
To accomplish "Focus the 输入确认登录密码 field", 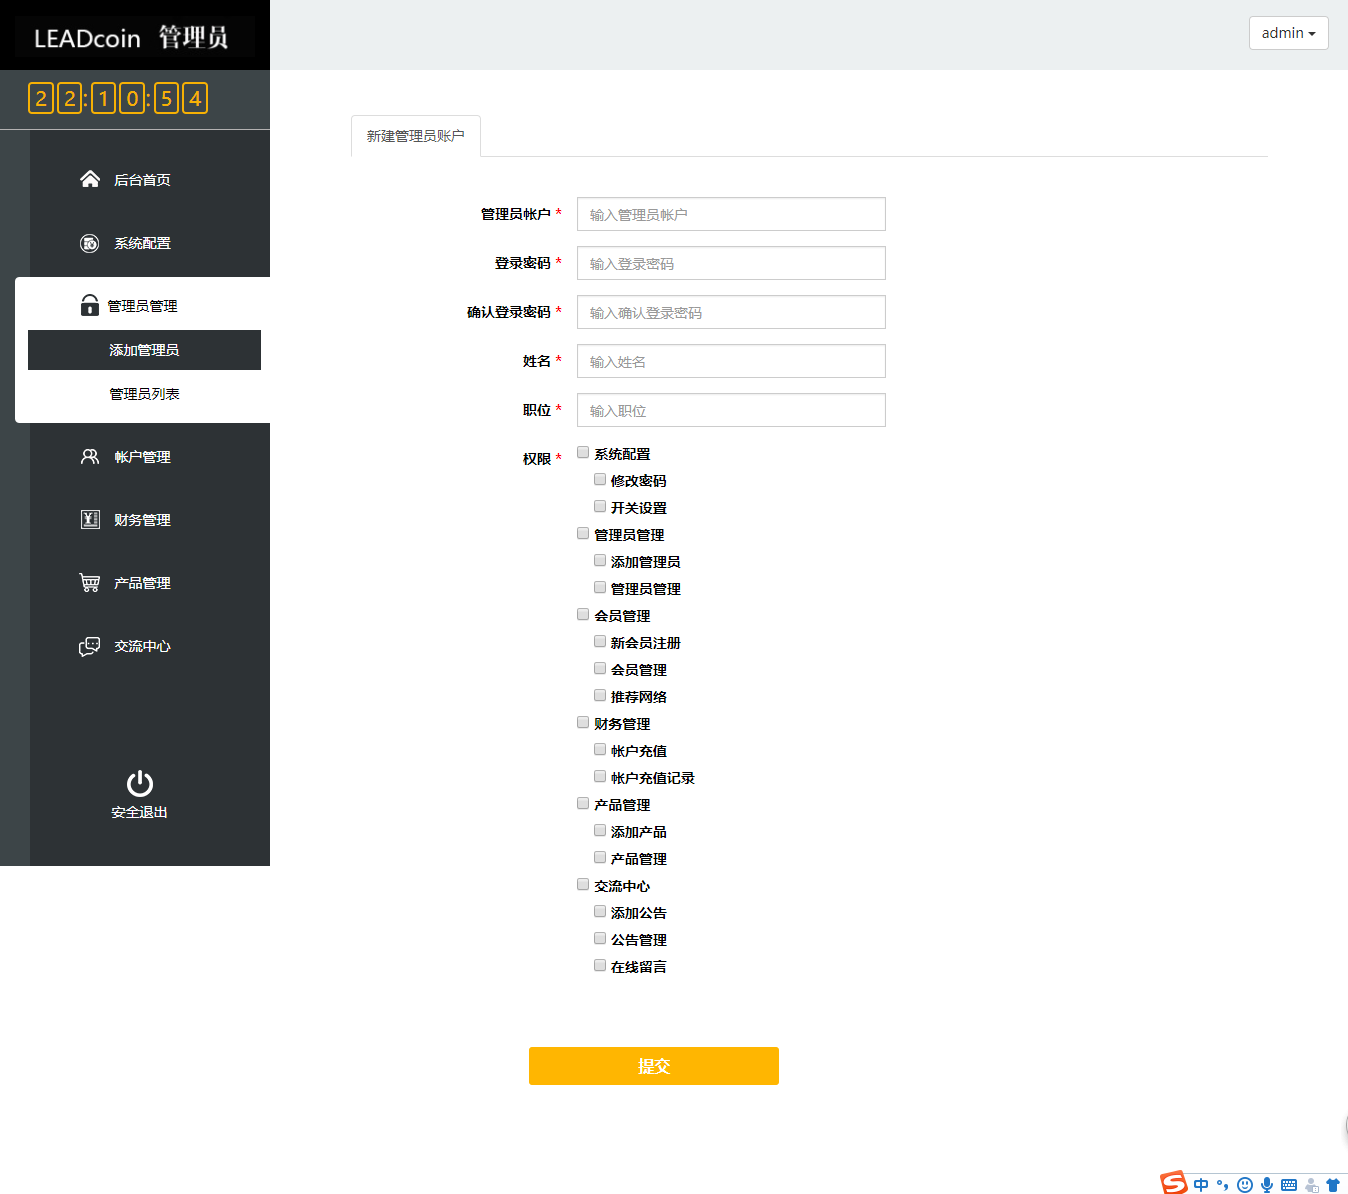I will [x=731, y=312].
